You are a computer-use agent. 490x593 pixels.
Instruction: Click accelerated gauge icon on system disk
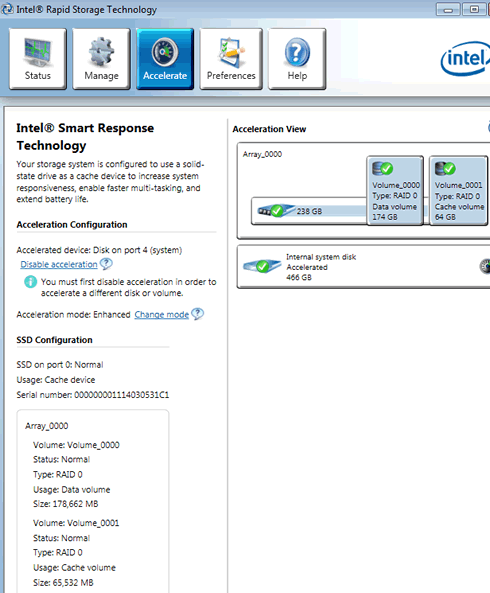(485, 266)
